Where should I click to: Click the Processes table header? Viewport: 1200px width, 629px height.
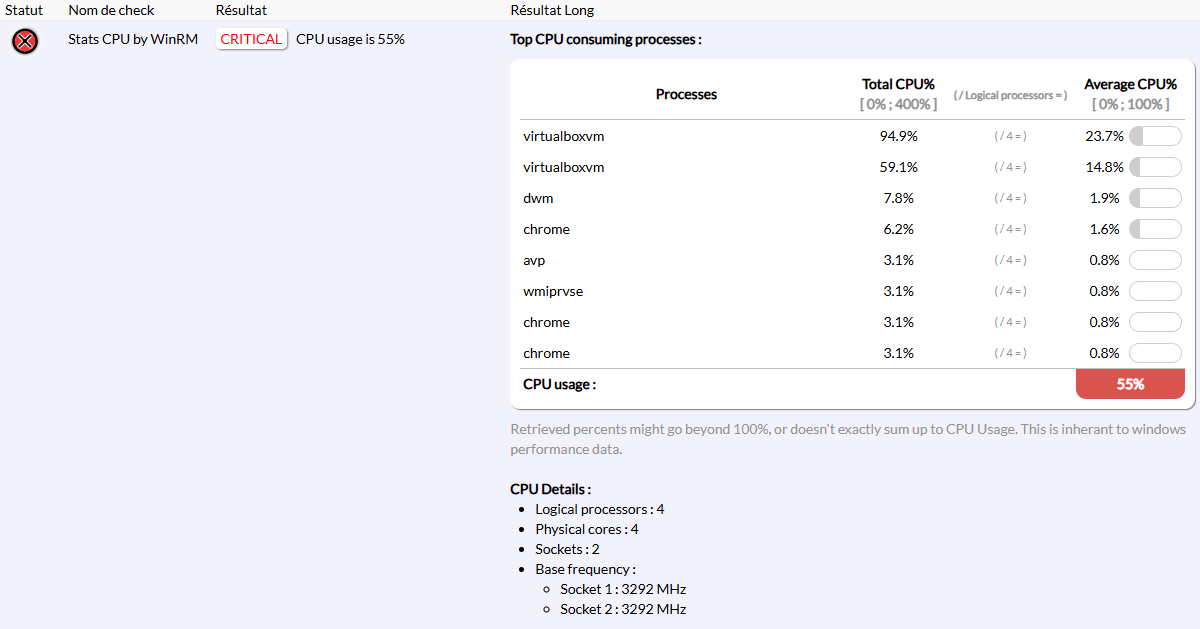(x=686, y=94)
